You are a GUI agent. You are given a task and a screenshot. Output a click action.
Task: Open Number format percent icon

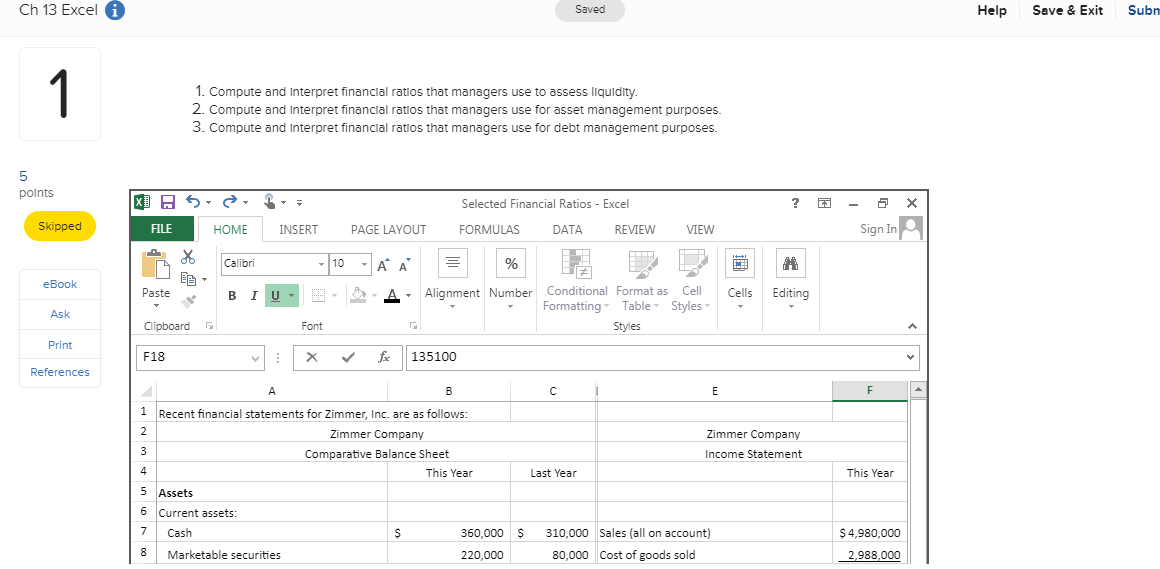pos(510,264)
